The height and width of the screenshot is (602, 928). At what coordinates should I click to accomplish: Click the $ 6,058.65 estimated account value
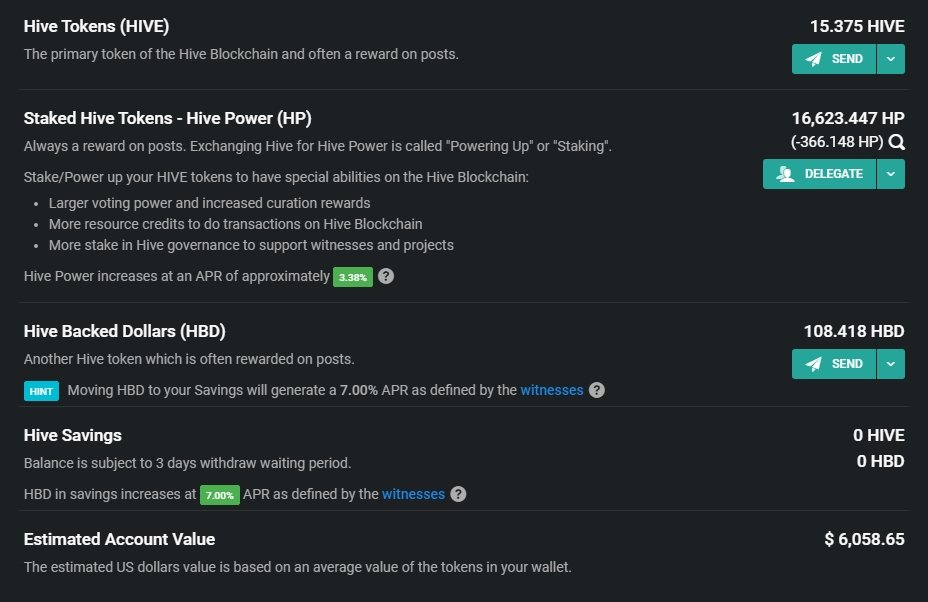(x=864, y=539)
